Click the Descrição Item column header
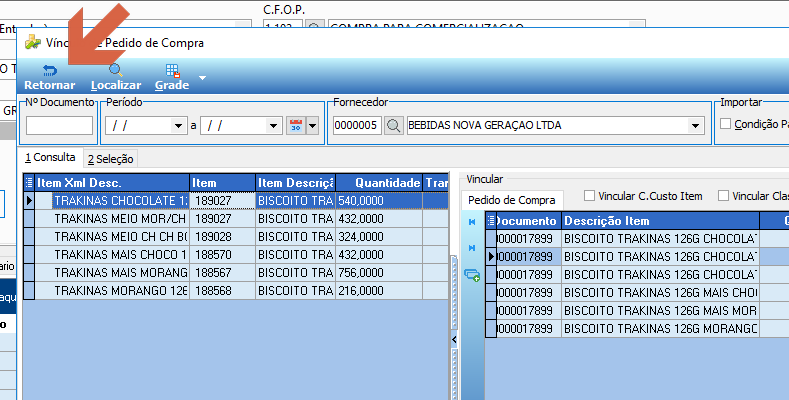This screenshot has height=400, width=789. (x=660, y=221)
